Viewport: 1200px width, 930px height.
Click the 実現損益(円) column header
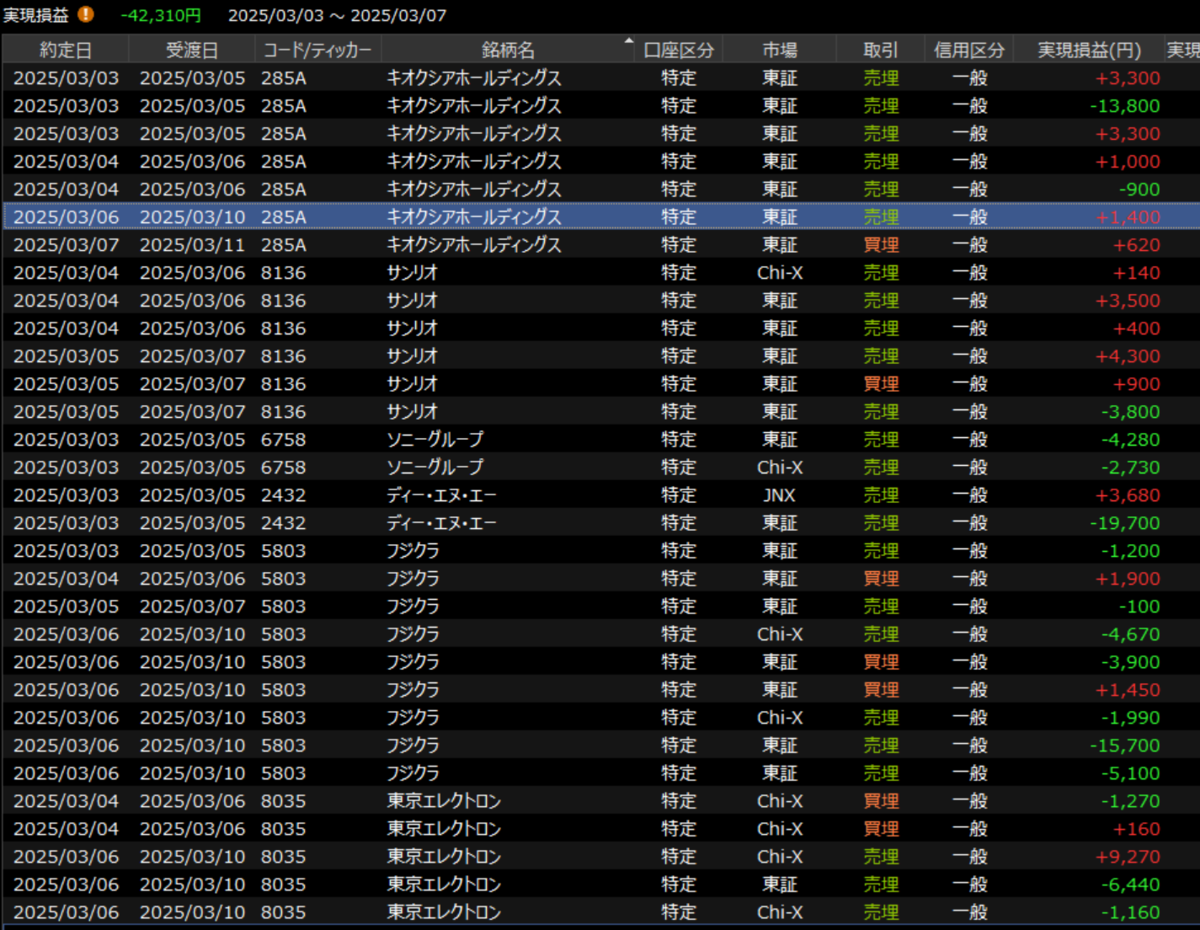(x=1089, y=49)
